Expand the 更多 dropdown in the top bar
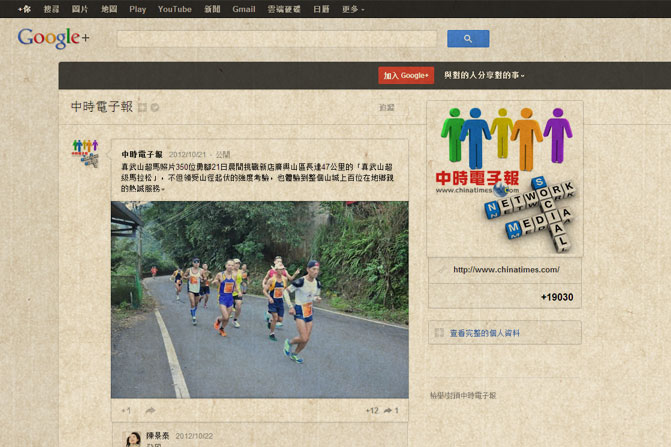Image resolution: width=671 pixels, height=447 pixels. click(x=353, y=9)
